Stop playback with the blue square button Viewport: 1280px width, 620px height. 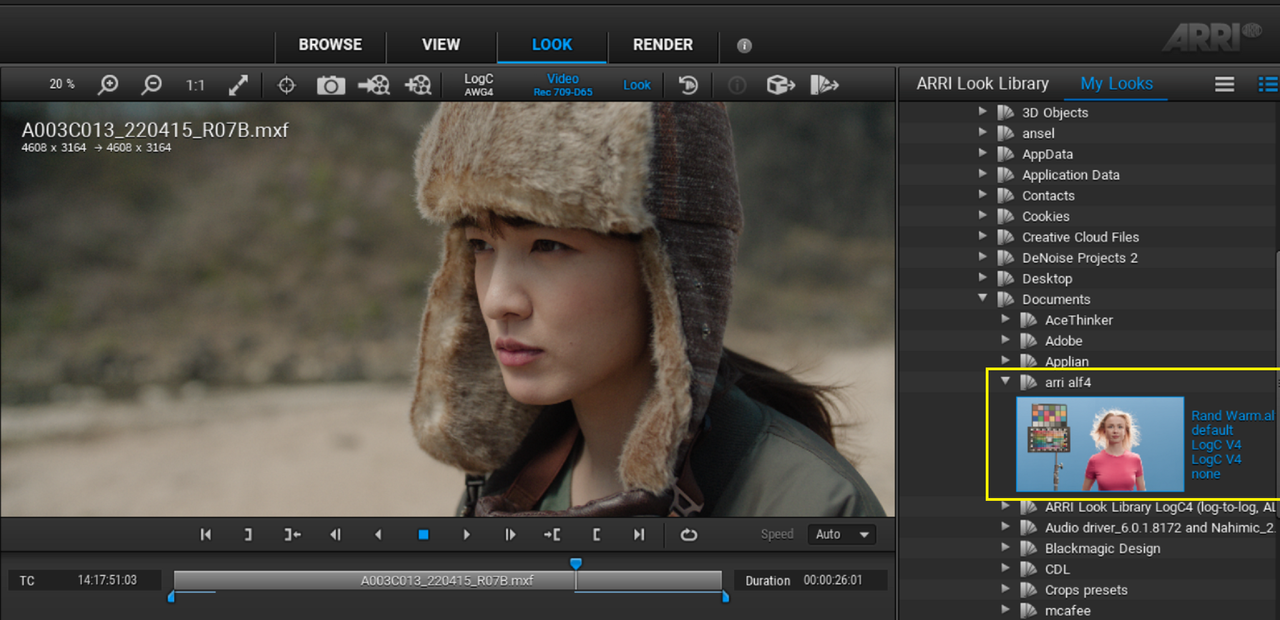coord(423,535)
